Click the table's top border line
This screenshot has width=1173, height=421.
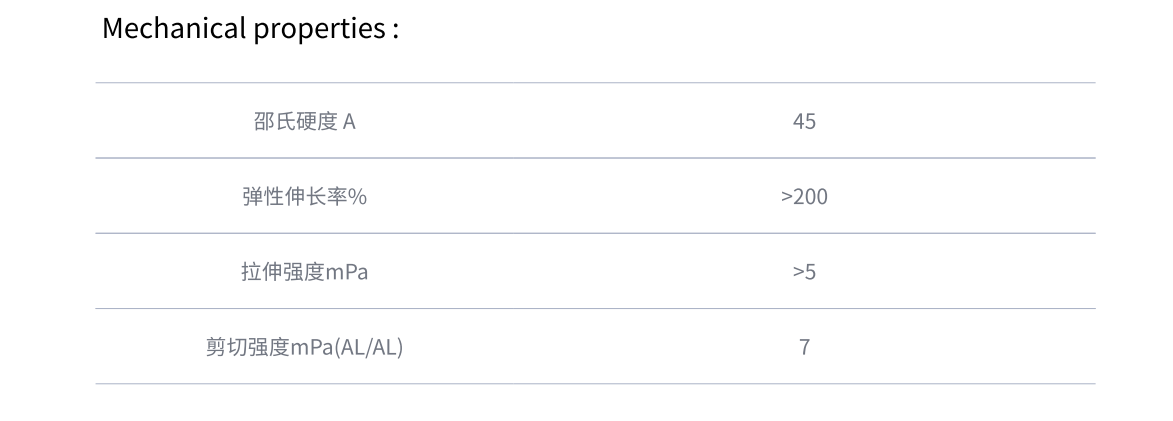click(x=595, y=83)
